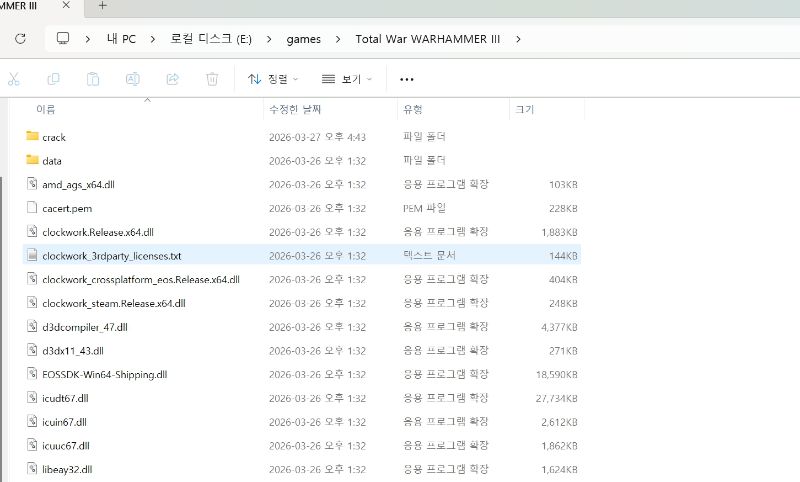Open a new tab with plus button
The image size is (800, 482).
102,6
